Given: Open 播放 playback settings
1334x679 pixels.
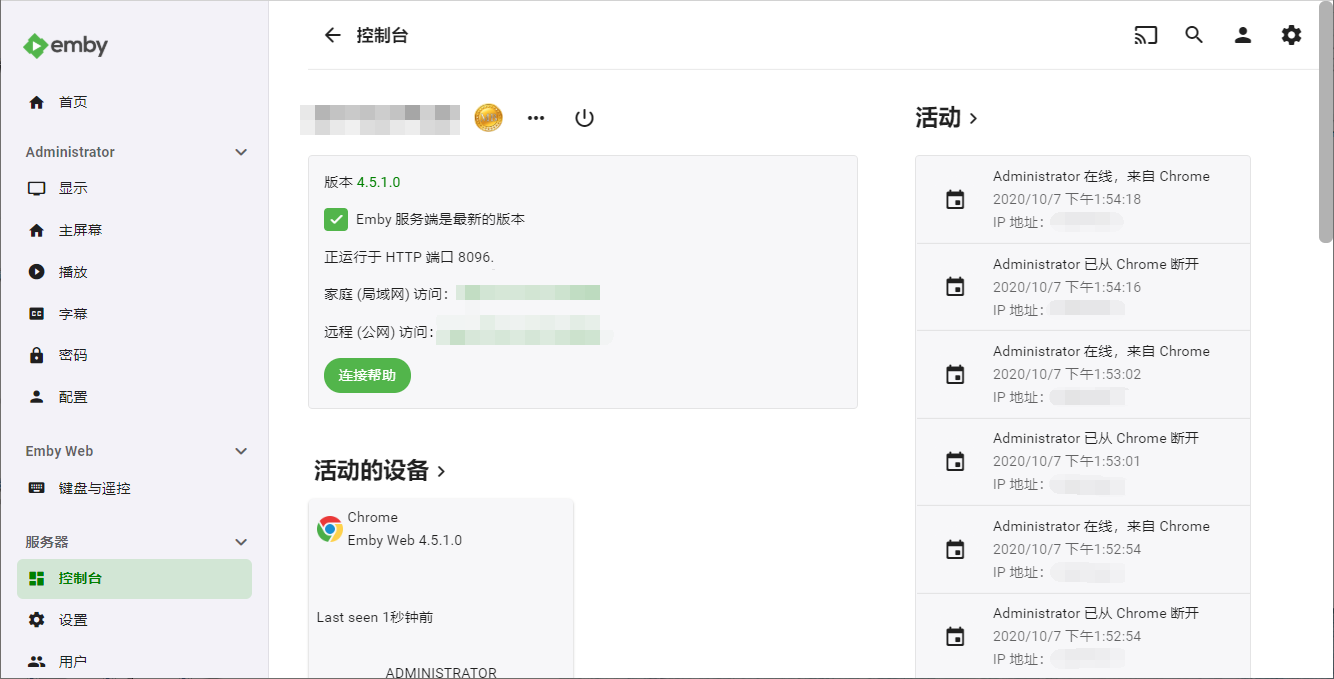Looking at the screenshot, I should 134,272.
